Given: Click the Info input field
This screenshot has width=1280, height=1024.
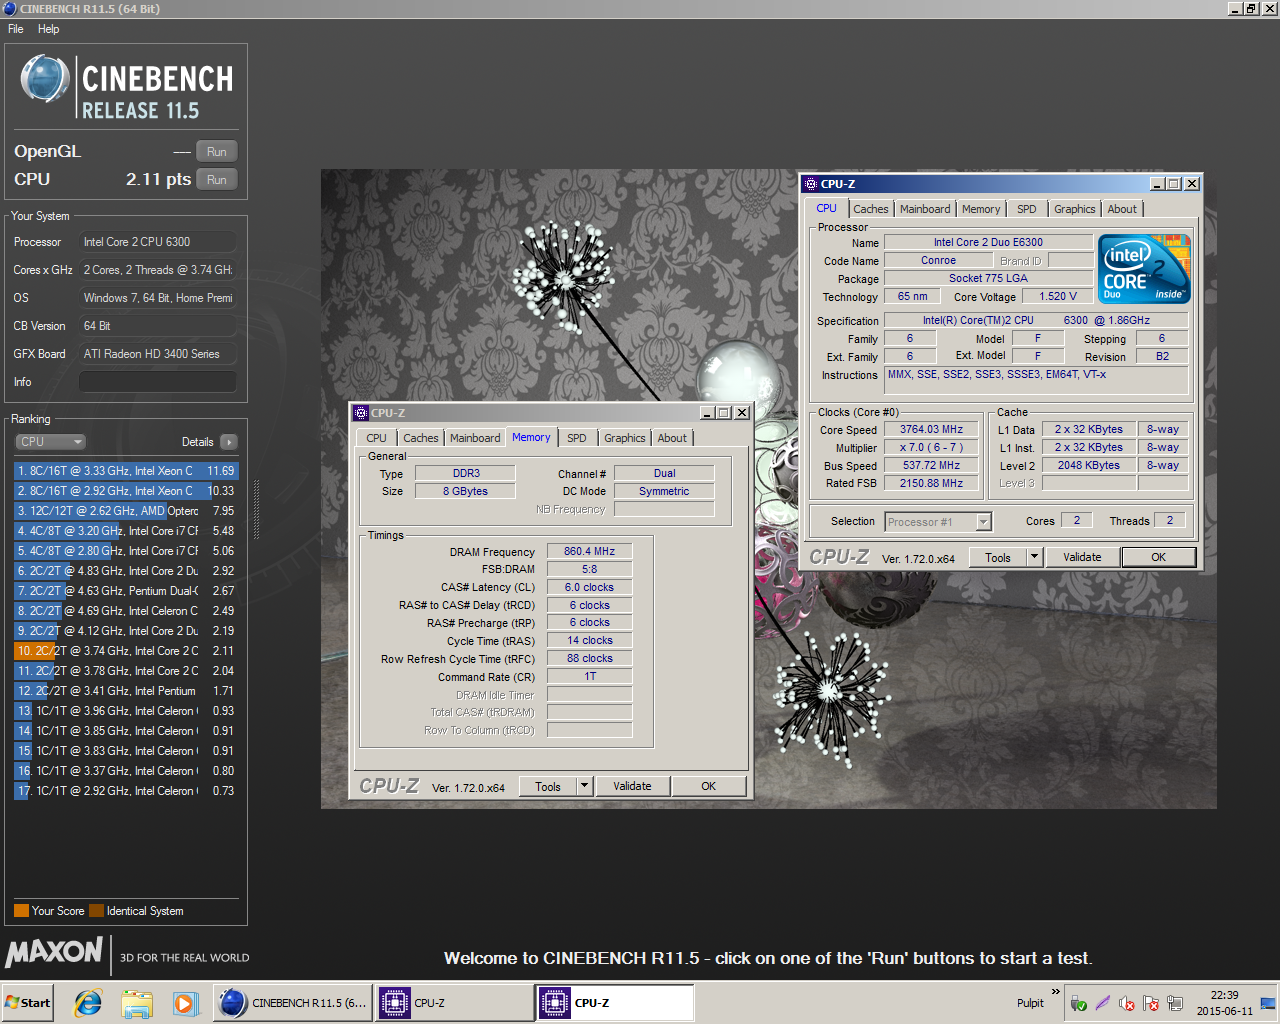Looking at the screenshot, I should (x=158, y=382).
